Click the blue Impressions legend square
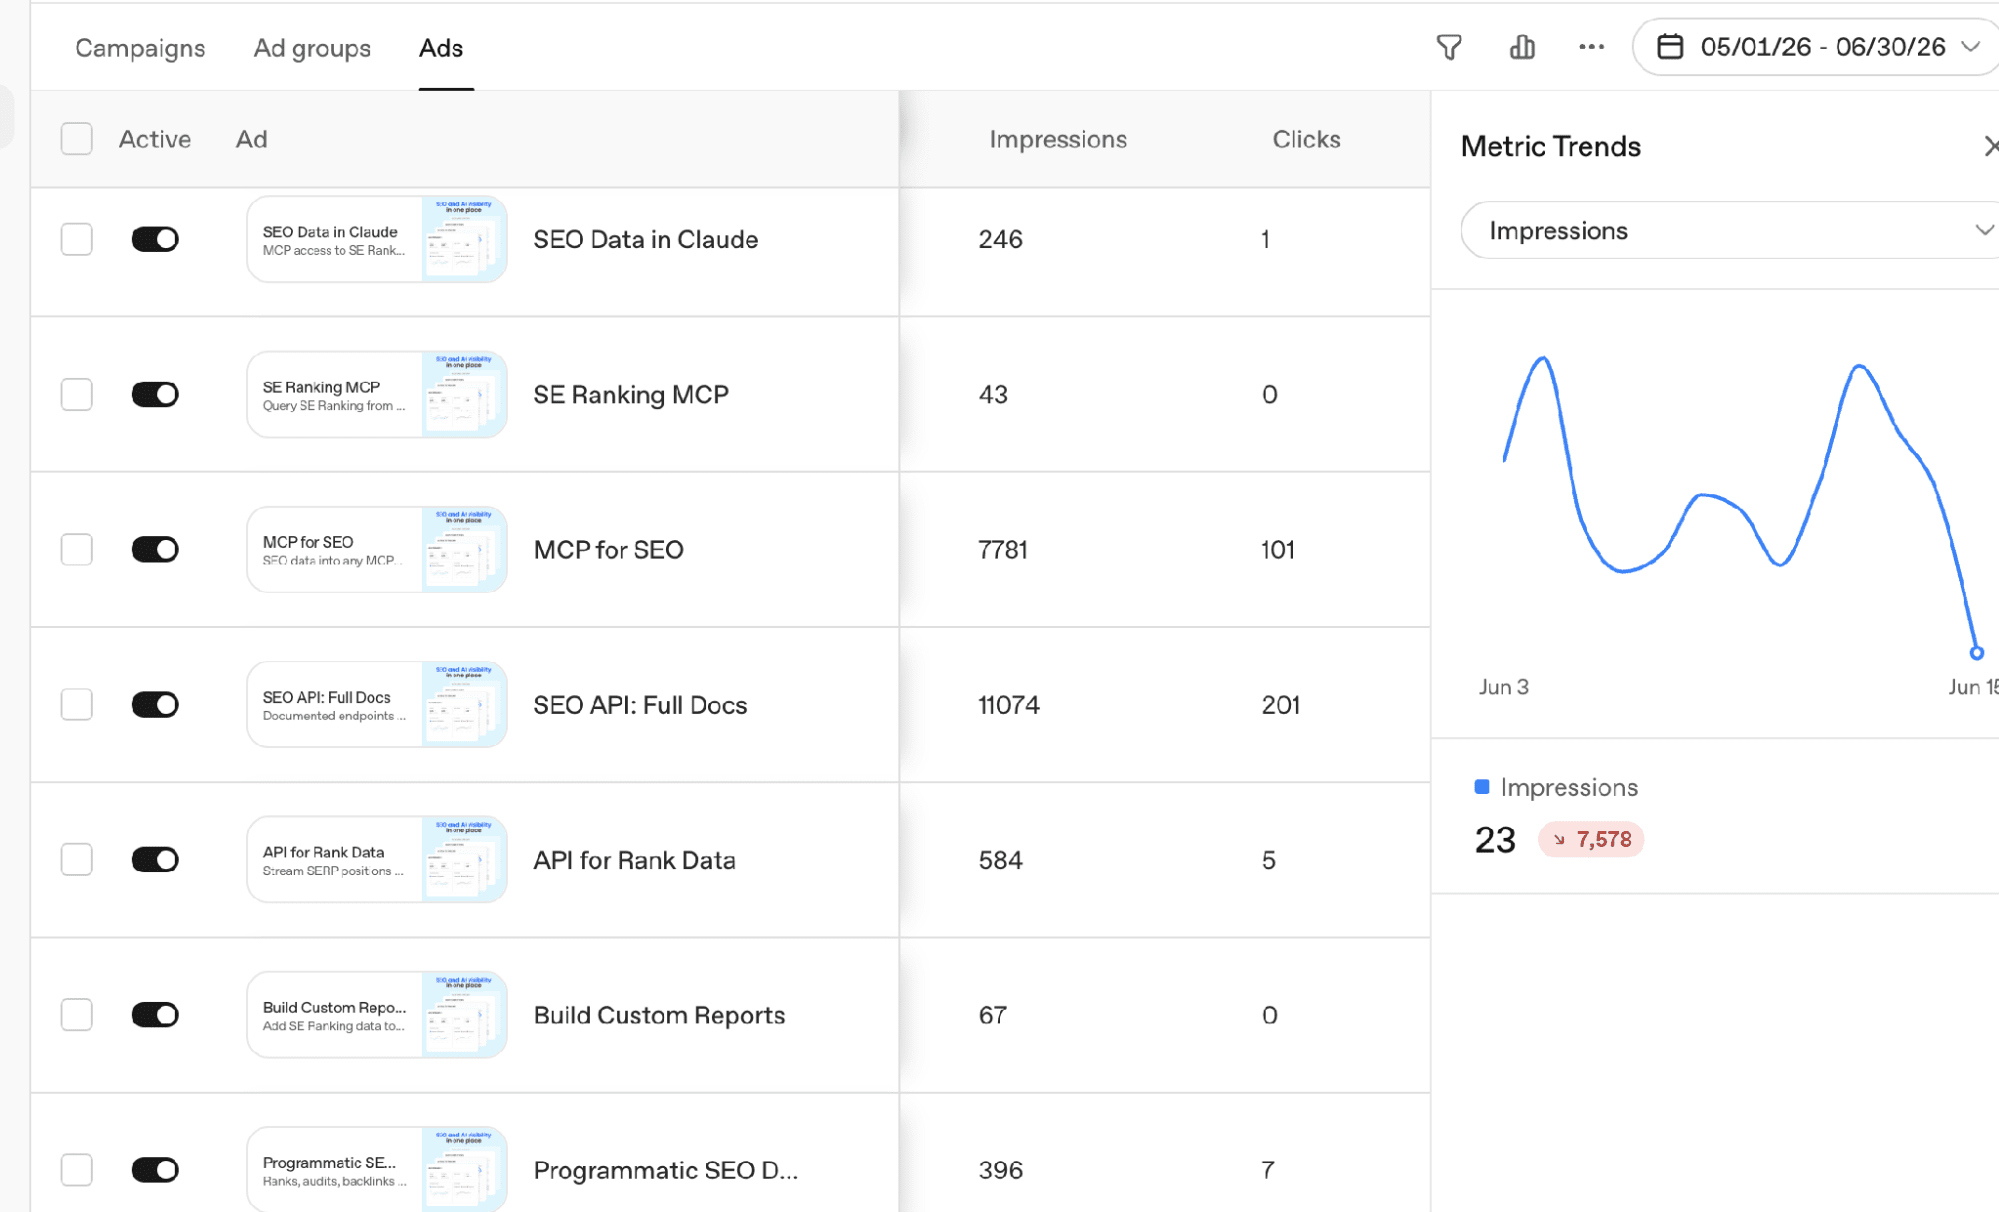1999x1212 pixels. [1482, 787]
